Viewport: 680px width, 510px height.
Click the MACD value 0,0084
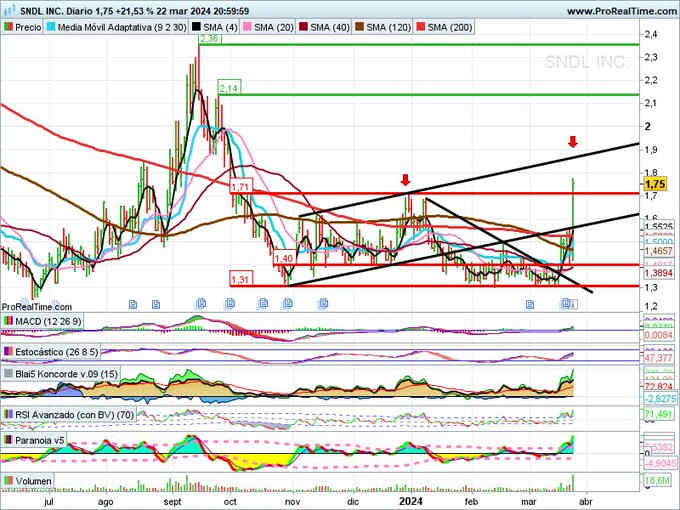(x=658, y=335)
